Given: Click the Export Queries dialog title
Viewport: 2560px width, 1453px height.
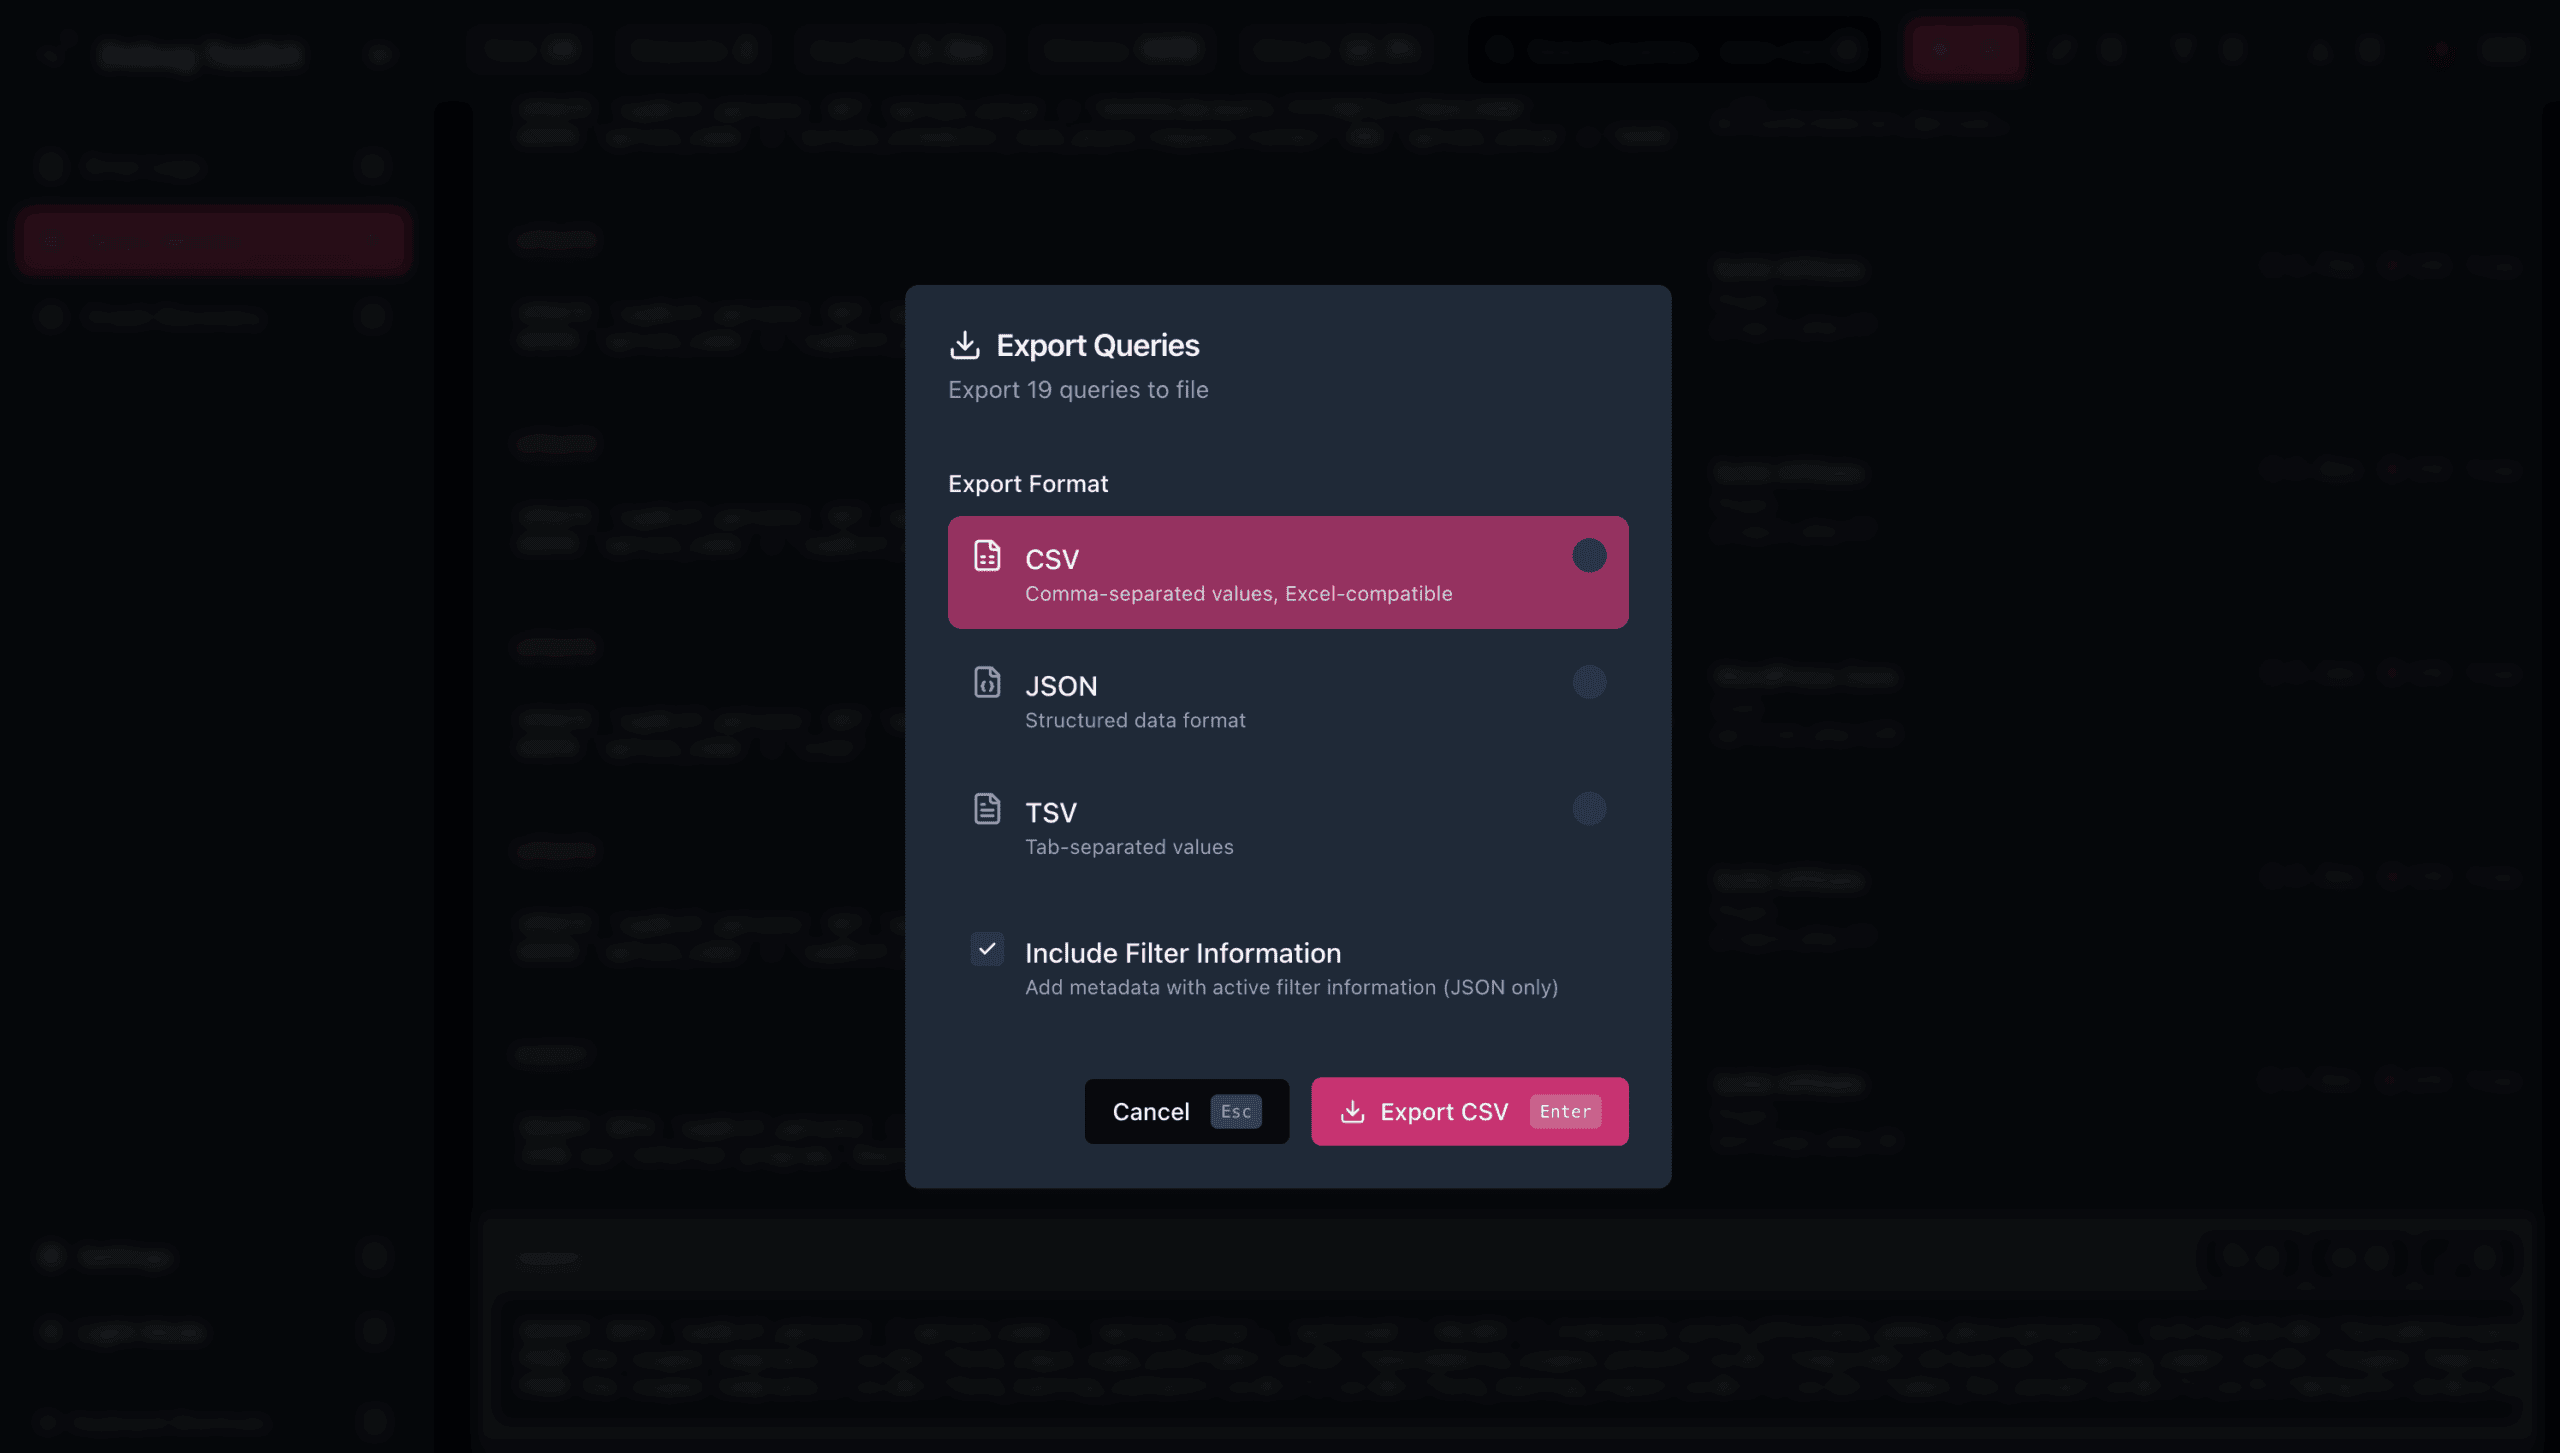Looking at the screenshot, I should pyautogui.click(x=1097, y=345).
